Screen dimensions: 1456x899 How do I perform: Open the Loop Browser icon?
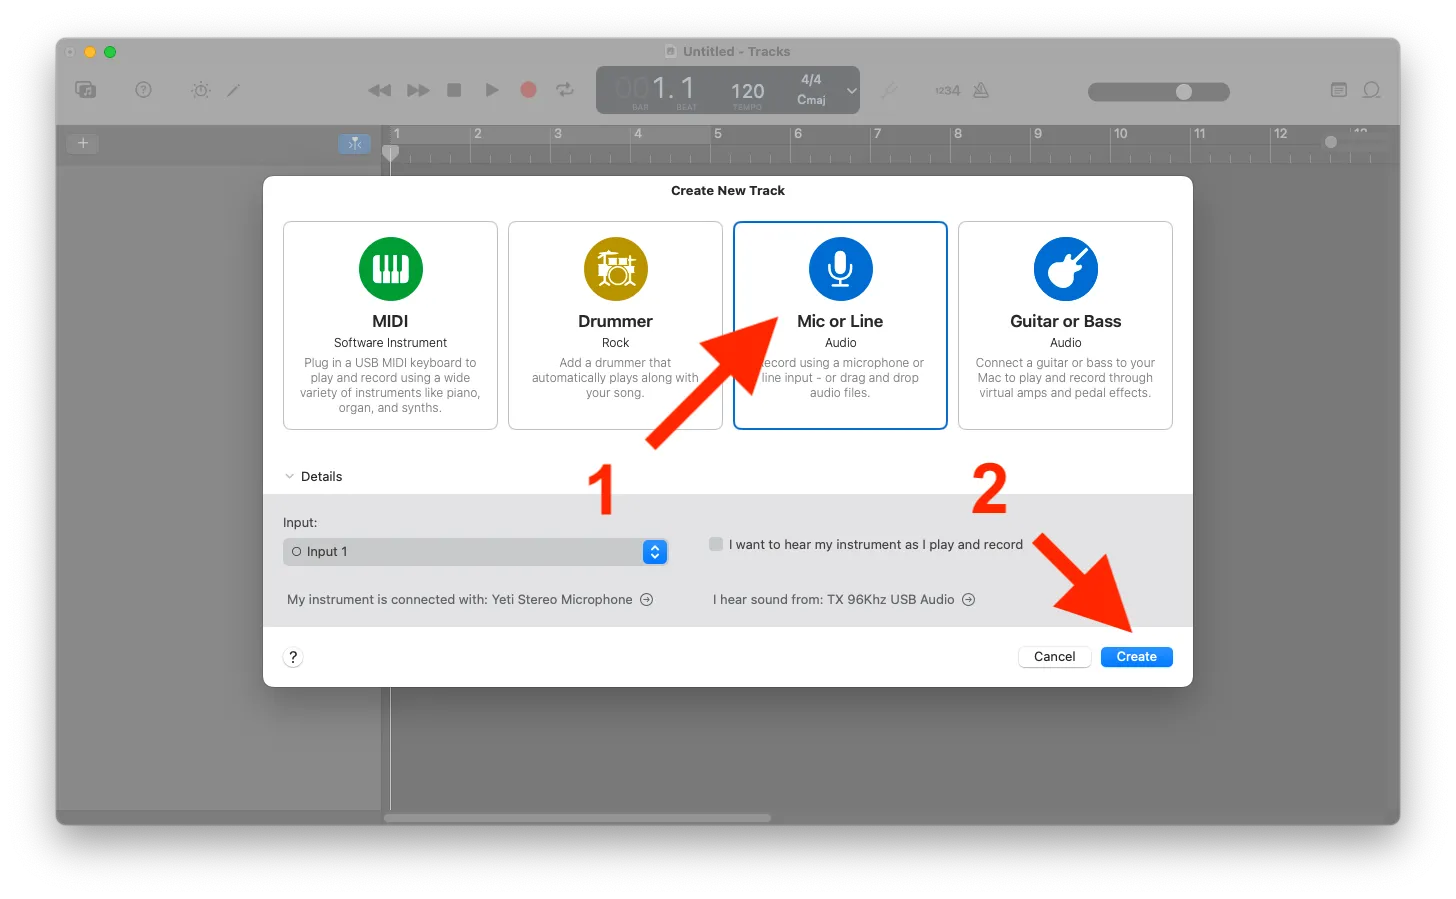click(x=1372, y=90)
